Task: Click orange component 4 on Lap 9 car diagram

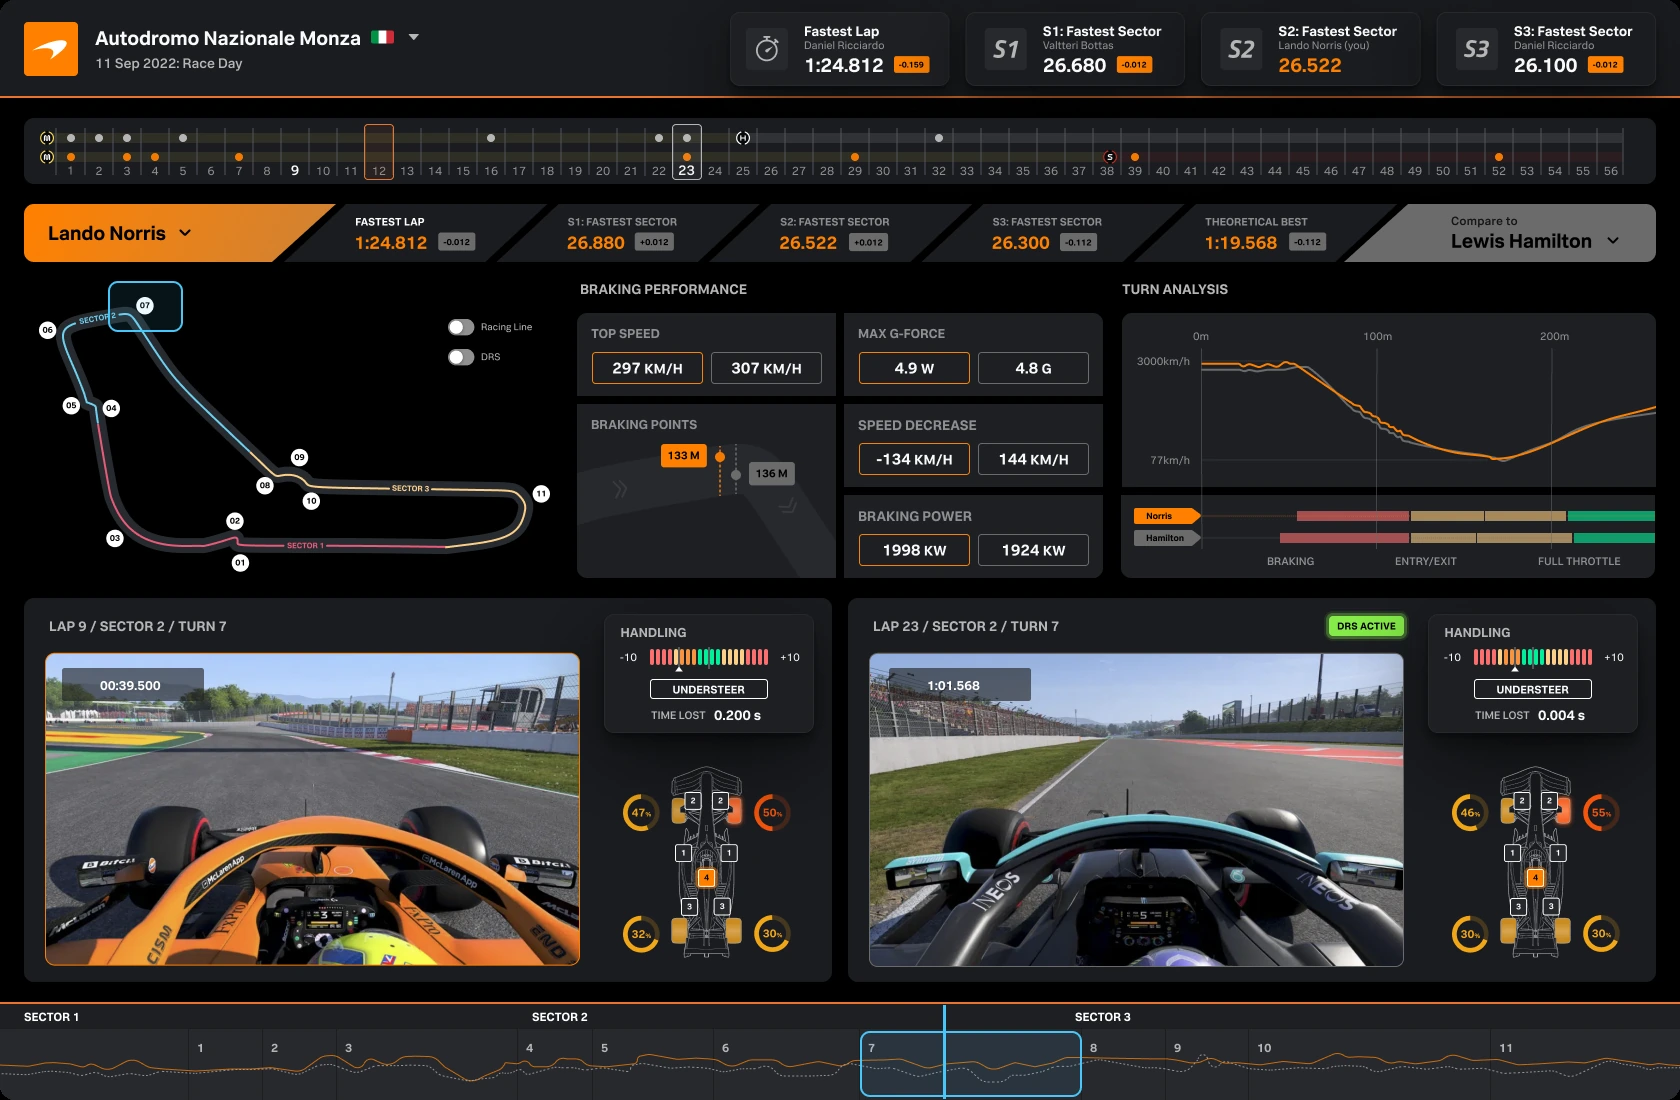Action: [706, 877]
